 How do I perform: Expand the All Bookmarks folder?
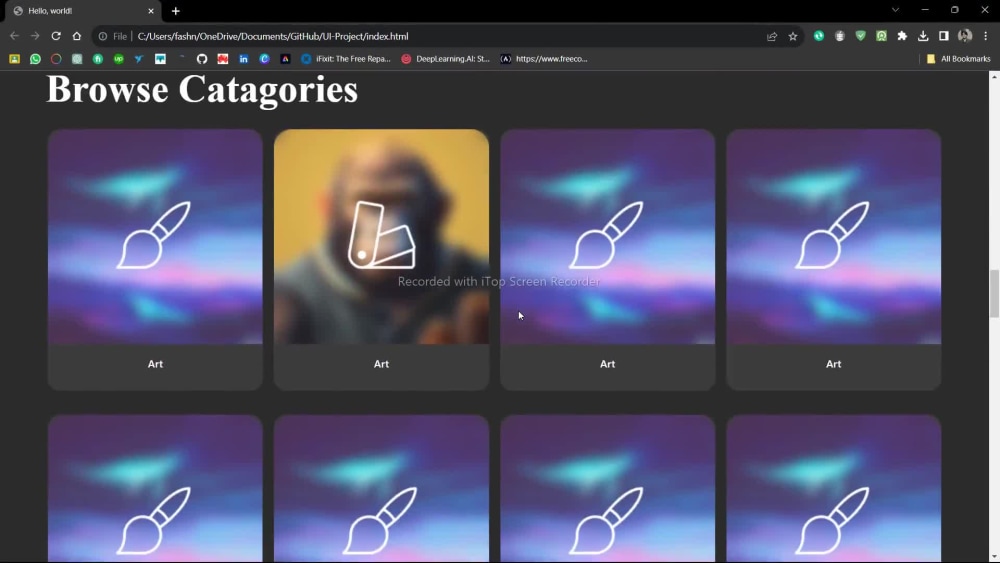click(959, 59)
